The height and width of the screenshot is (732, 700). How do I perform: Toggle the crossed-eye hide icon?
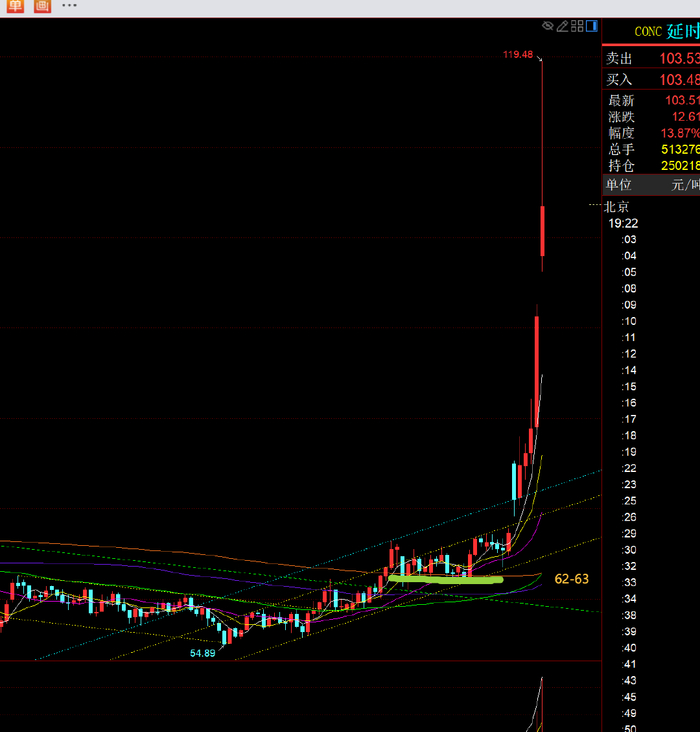[x=548, y=26]
